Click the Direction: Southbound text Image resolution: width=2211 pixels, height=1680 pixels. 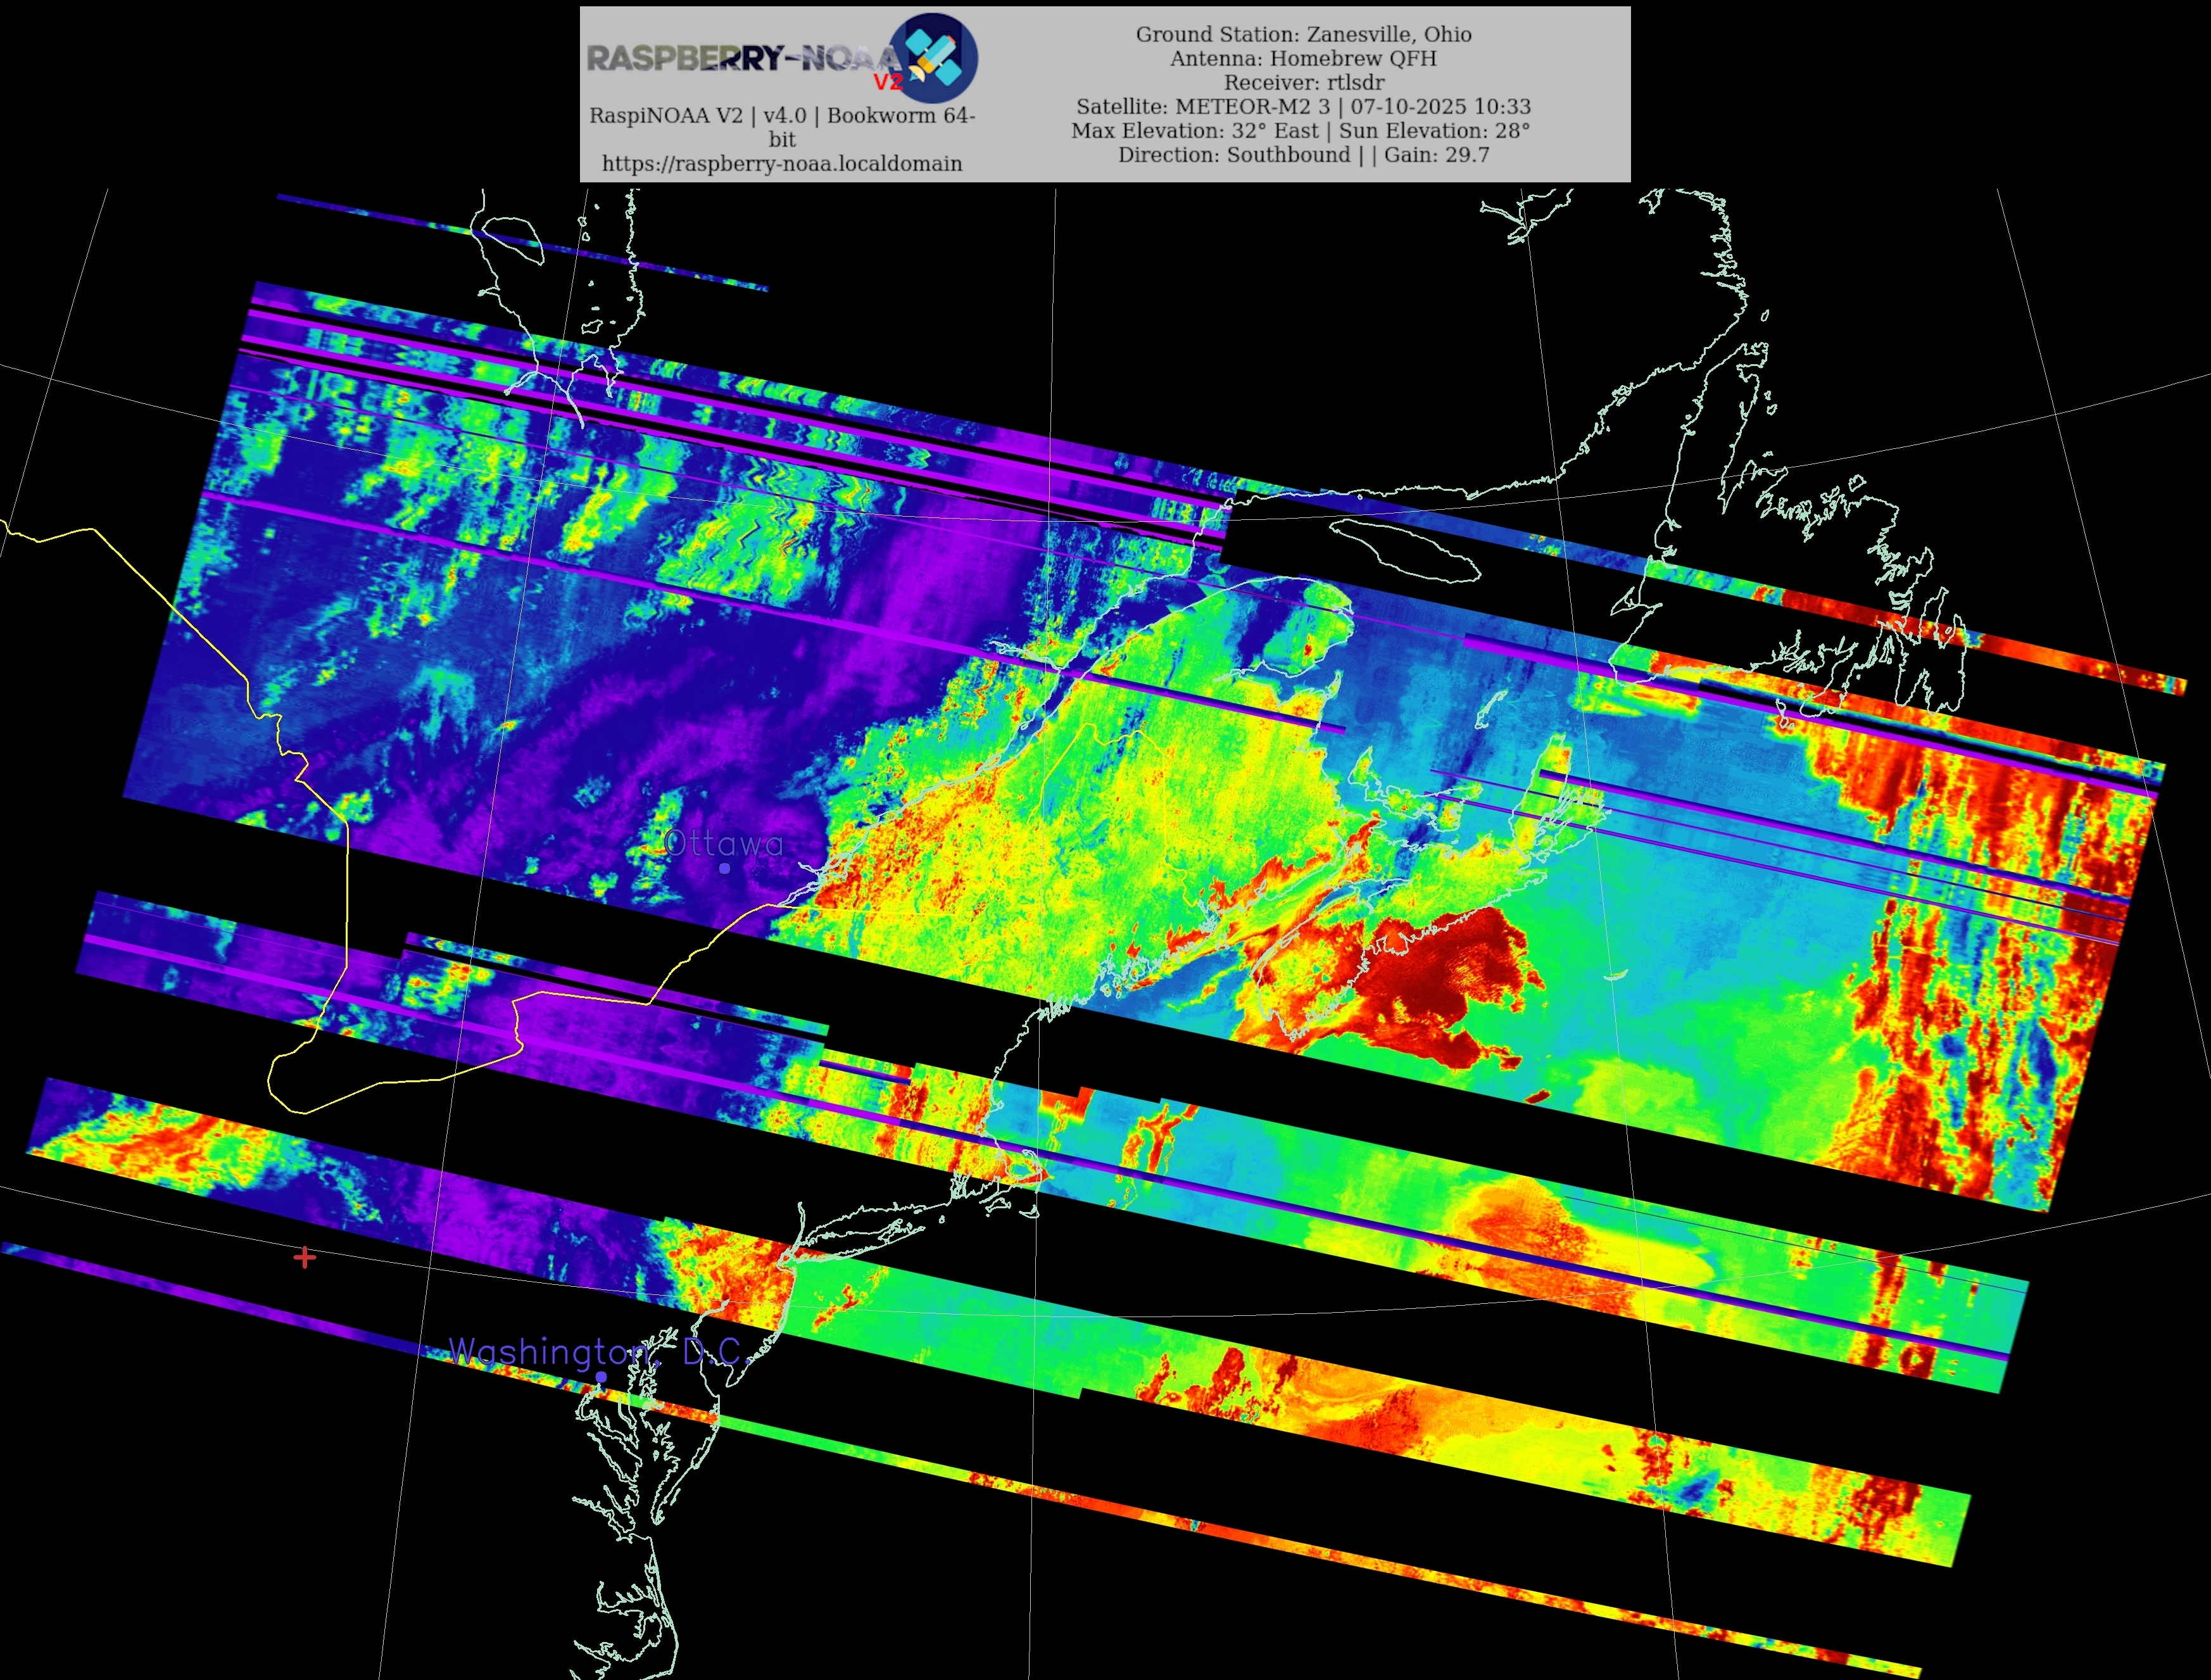tap(1233, 154)
